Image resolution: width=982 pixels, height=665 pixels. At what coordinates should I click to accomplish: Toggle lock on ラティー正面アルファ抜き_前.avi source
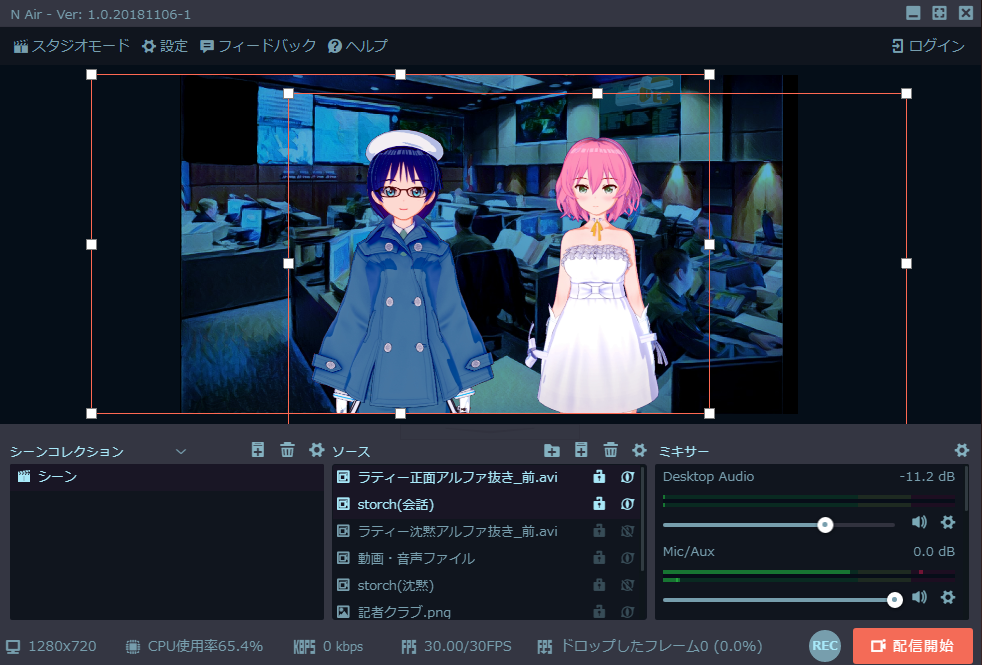pyautogui.click(x=600, y=477)
